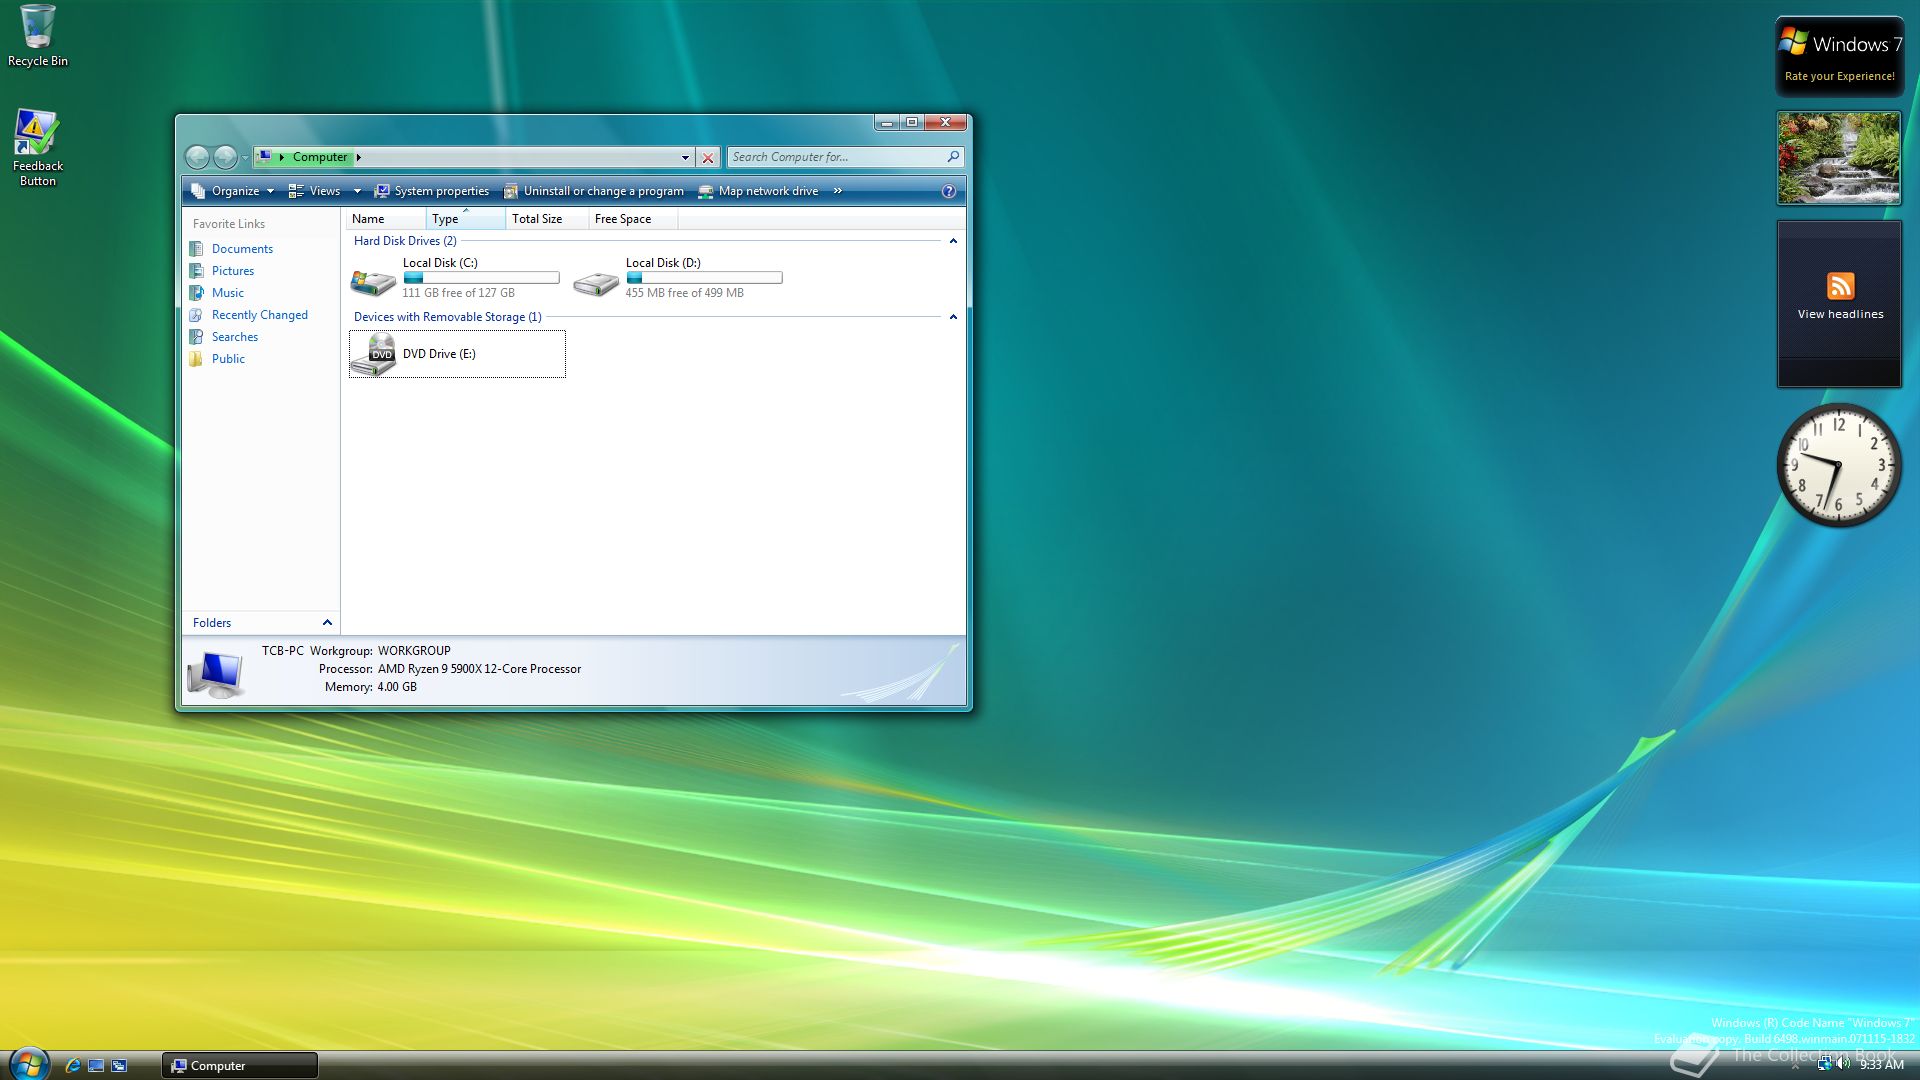Click the search magnifier icon
1920x1080 pixels.
coord(953,157)
